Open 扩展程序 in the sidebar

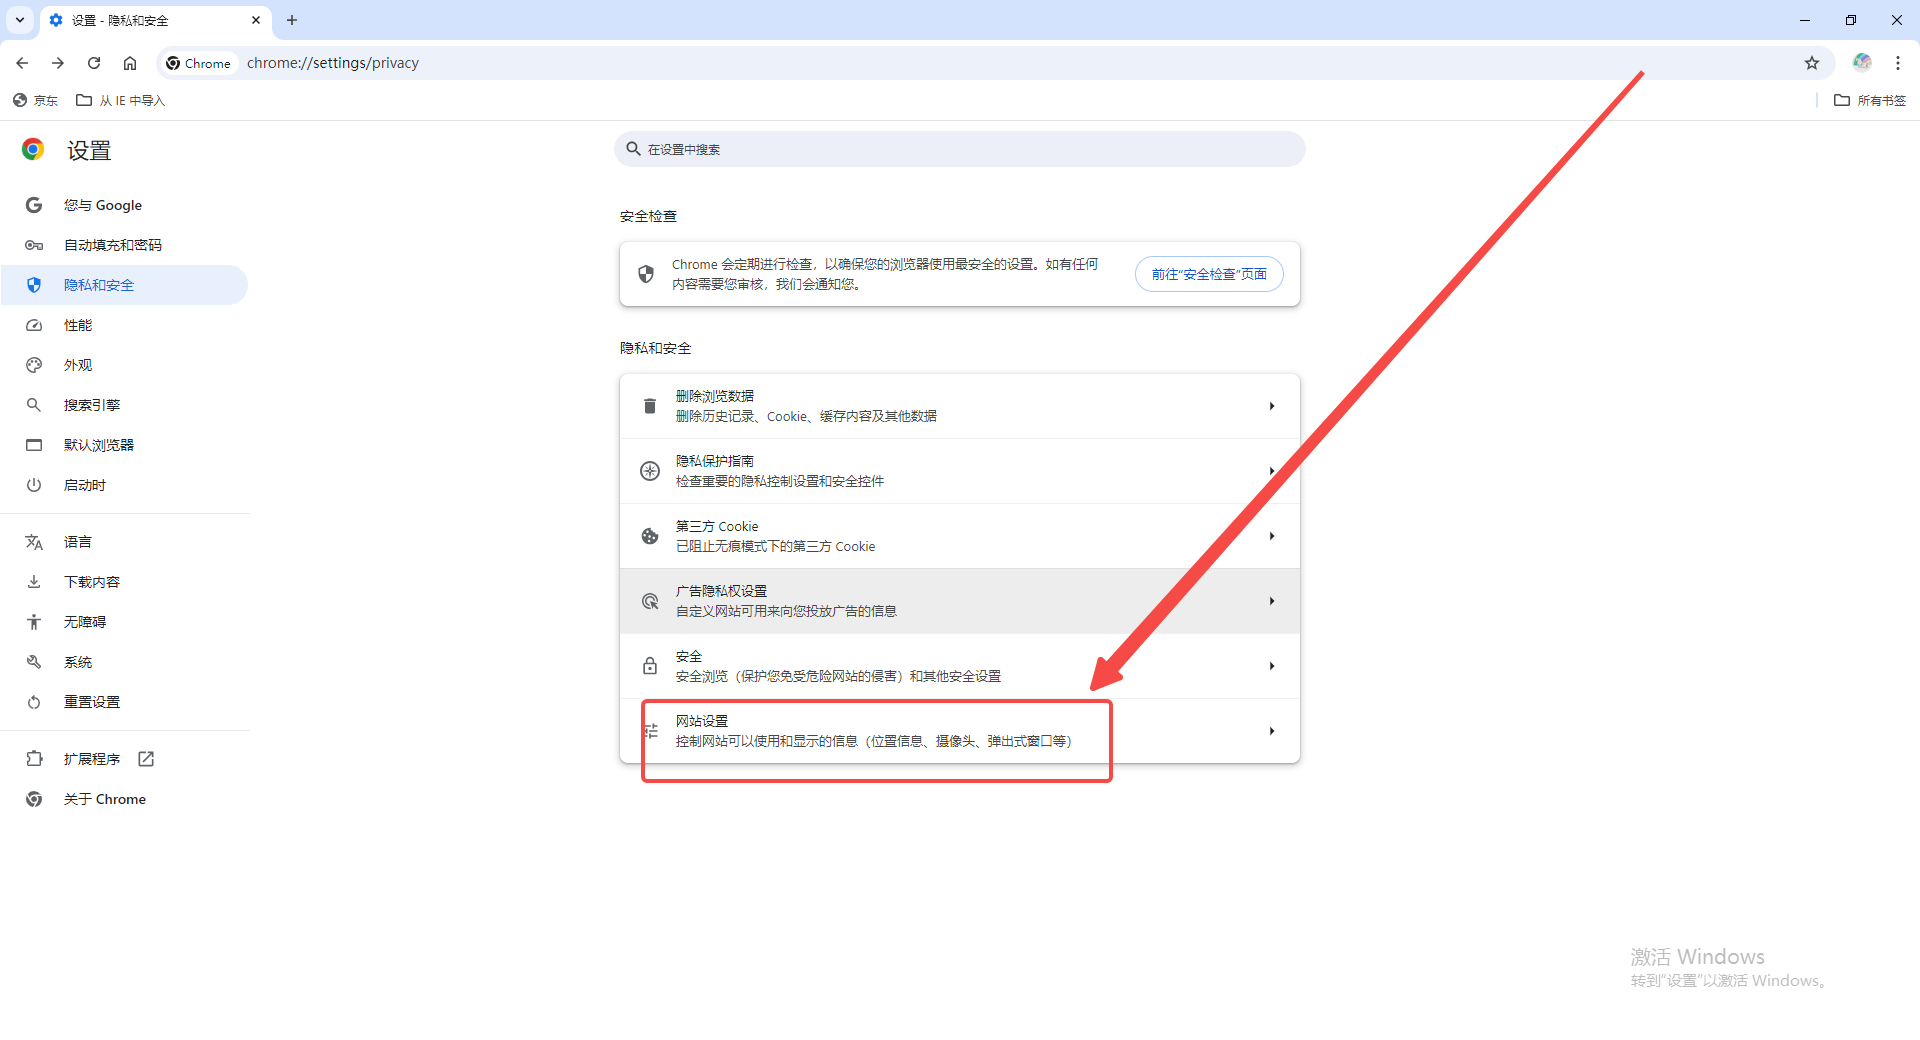click(125, 759)
